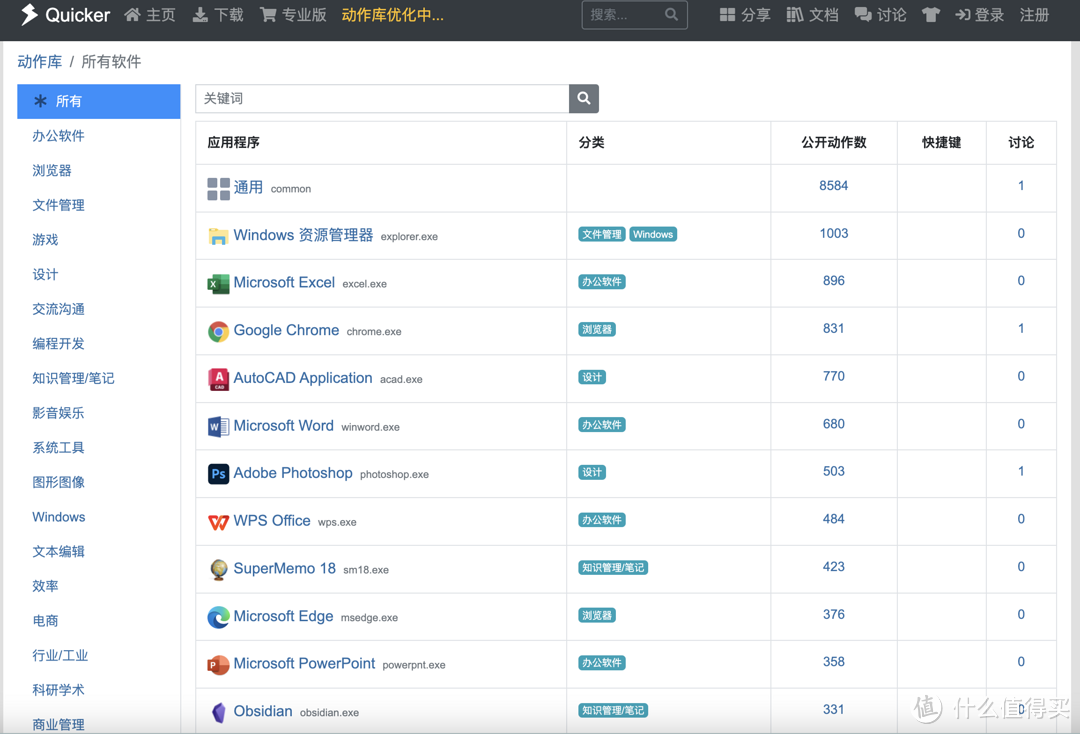Select 效率 in the sidebar
This screenshot has height=734, width=1080.
45,586
